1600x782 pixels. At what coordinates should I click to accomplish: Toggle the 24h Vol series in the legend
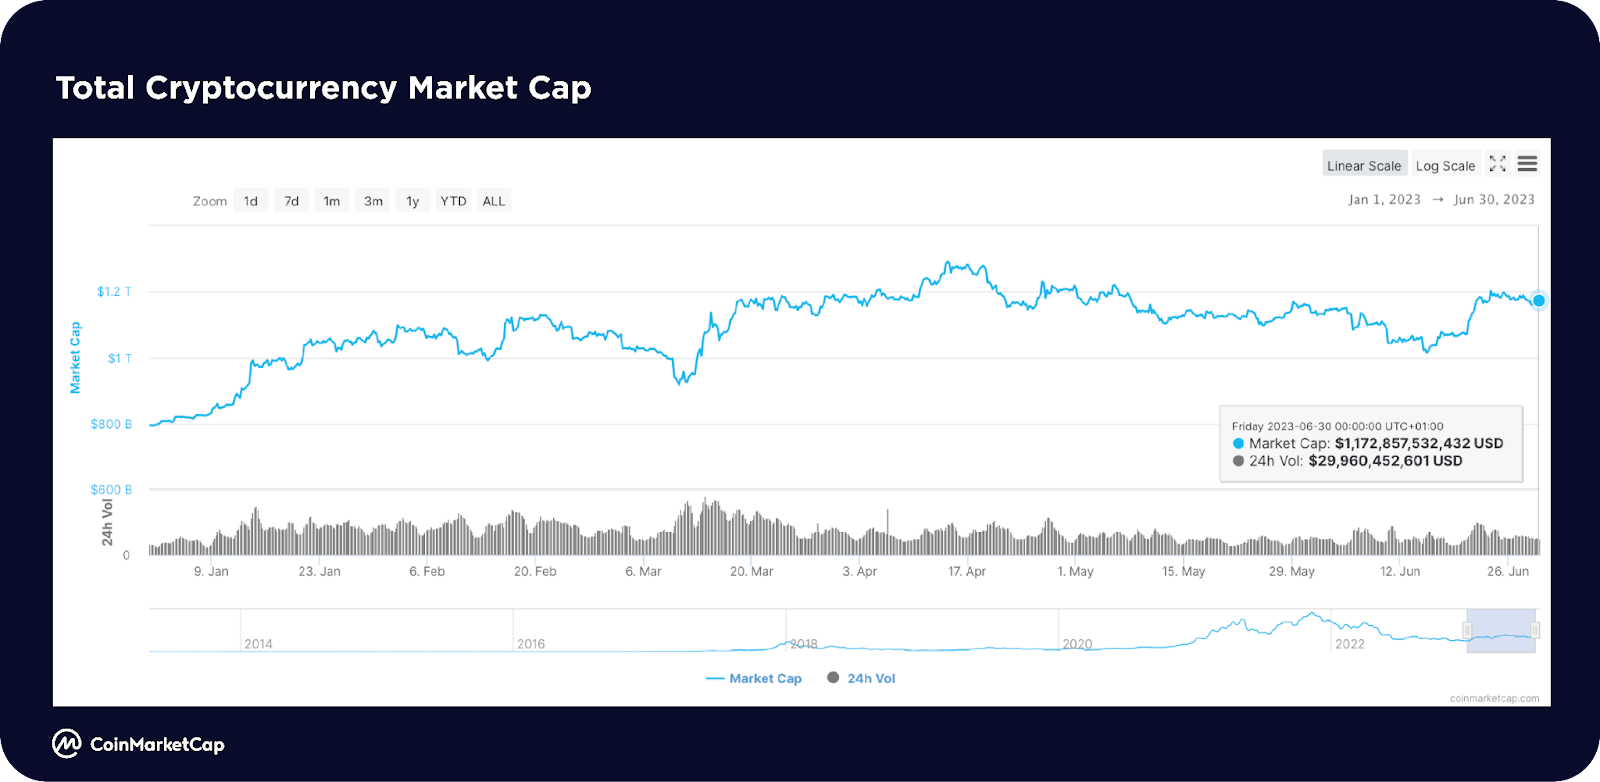click(x=871, y=678)
